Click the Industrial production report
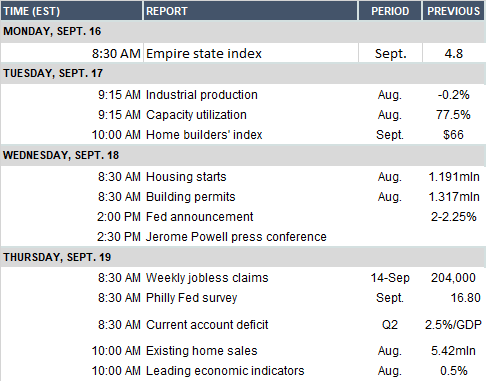This screenshot has width=486, height=381. [202, 95]
